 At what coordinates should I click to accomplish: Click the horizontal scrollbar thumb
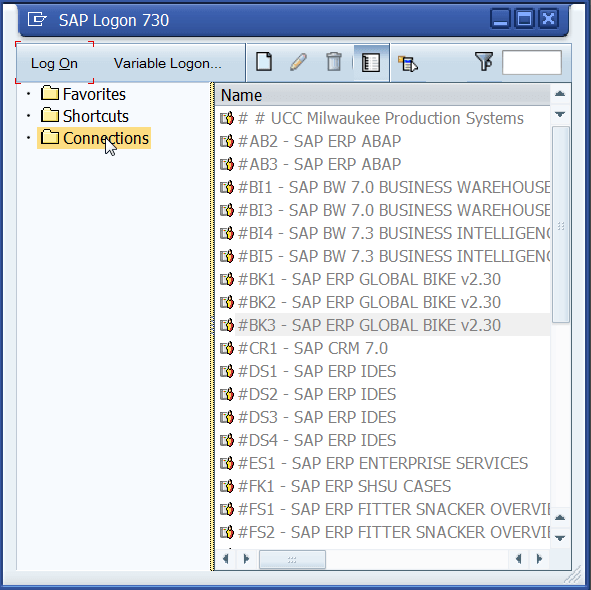[x=292, y=559]
